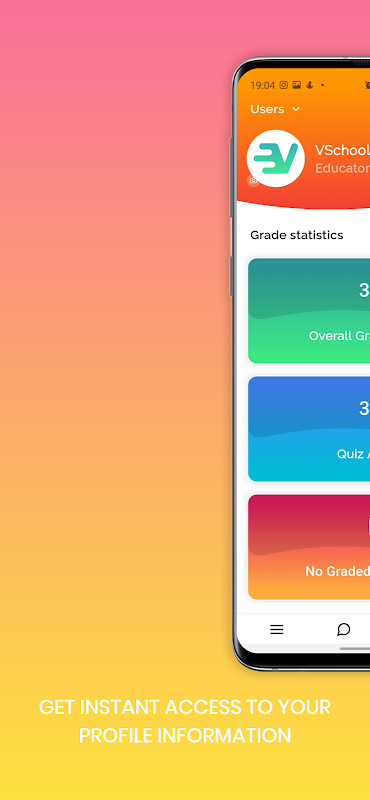Tap the 19:04 clock in status bar
370x800 pixels.
[263, 86]
